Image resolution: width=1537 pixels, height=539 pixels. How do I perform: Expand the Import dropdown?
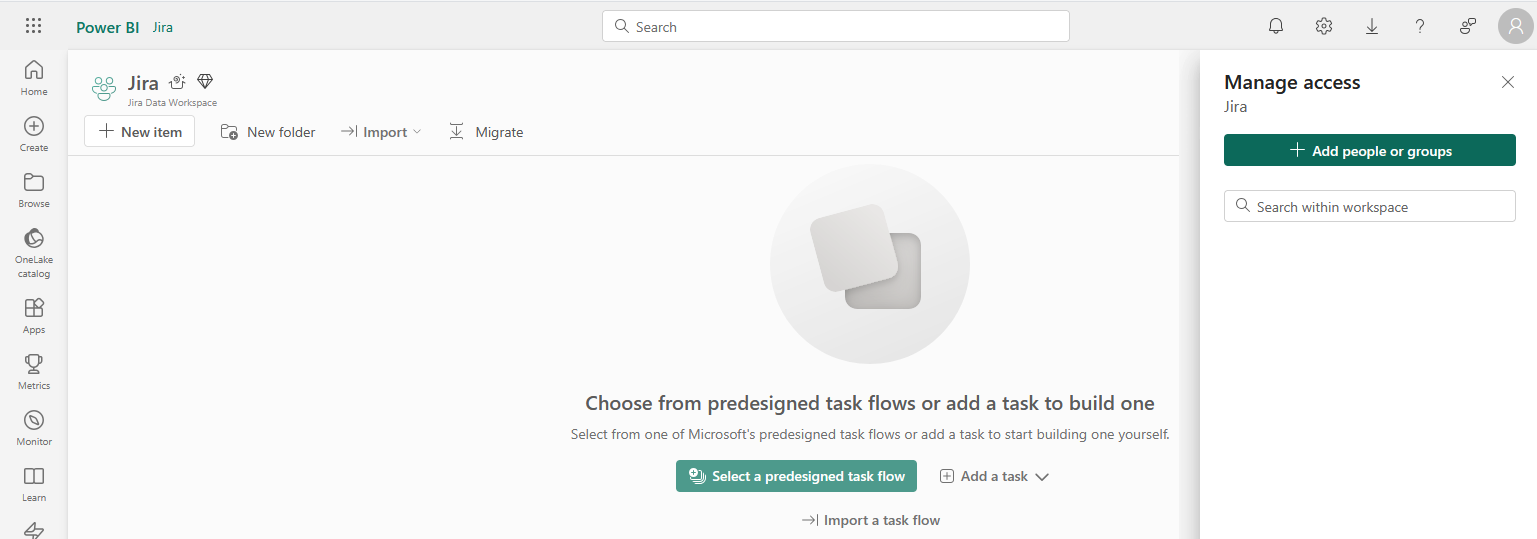(381, 132)
